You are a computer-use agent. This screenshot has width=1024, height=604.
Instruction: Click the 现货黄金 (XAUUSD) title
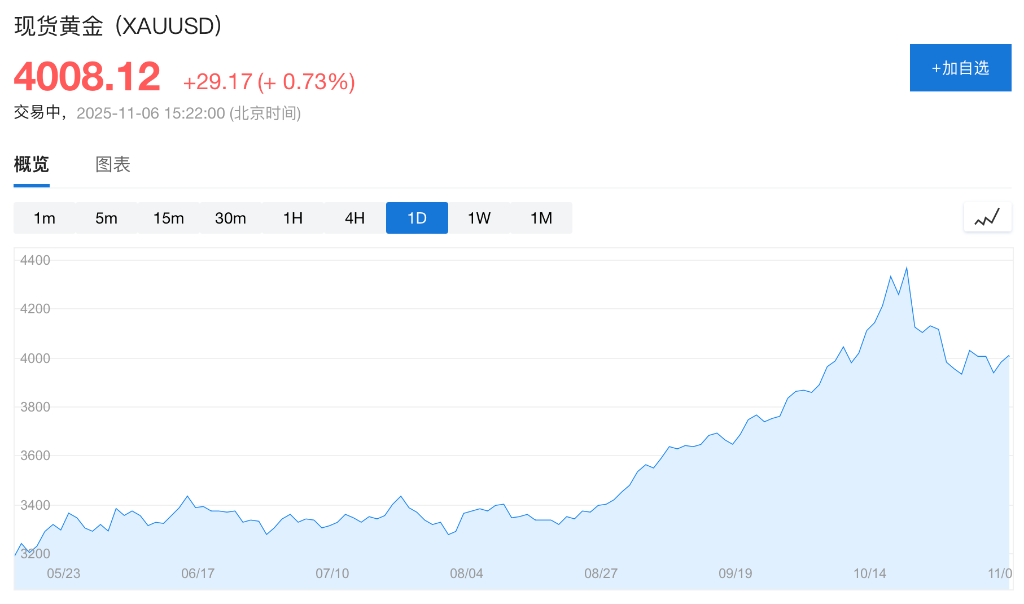tap(115, 28)
